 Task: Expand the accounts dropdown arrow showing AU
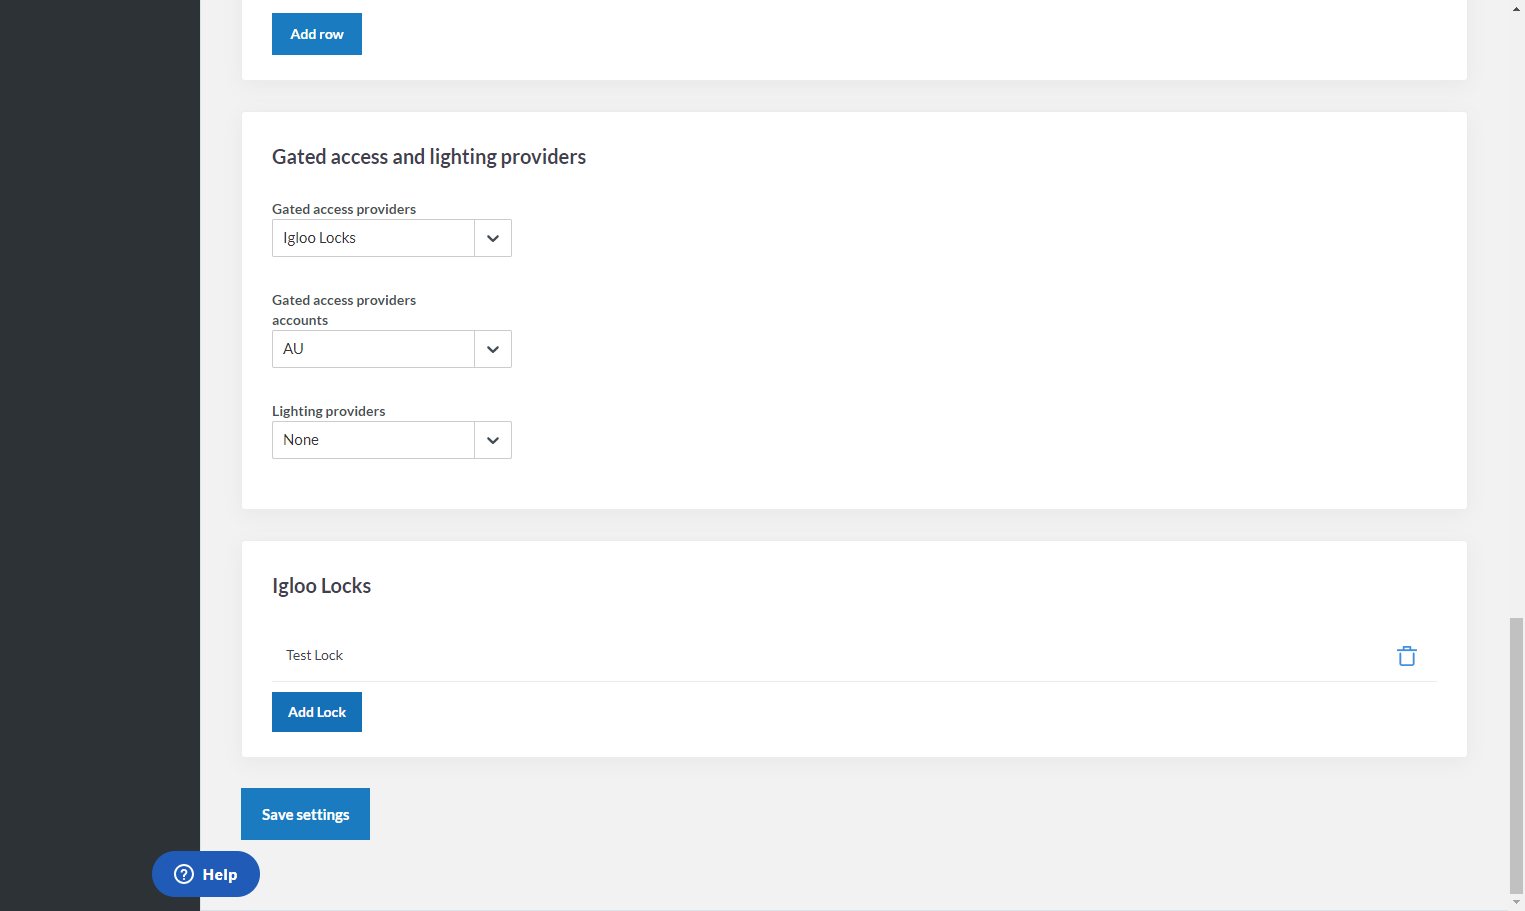493,349
